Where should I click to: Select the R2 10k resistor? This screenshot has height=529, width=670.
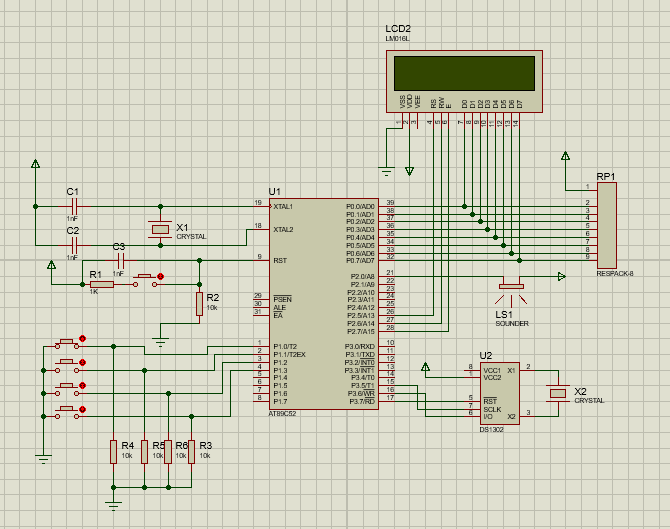(199, 304)
